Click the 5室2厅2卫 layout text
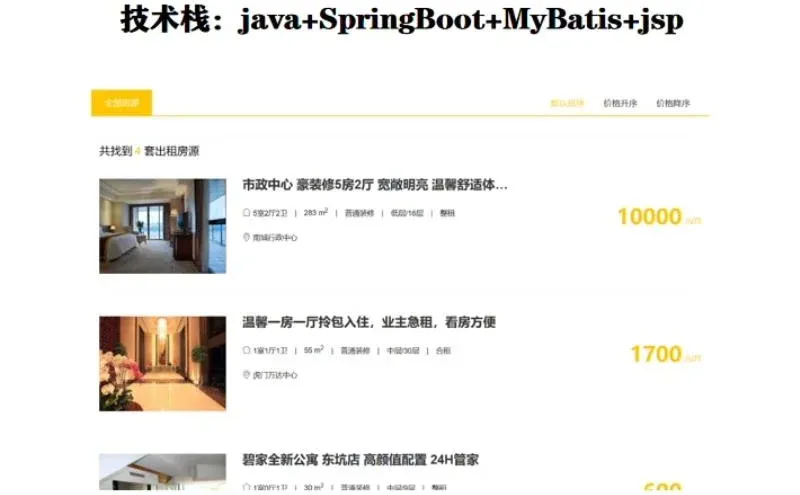 pyautogui.click(x=270, y=213)
